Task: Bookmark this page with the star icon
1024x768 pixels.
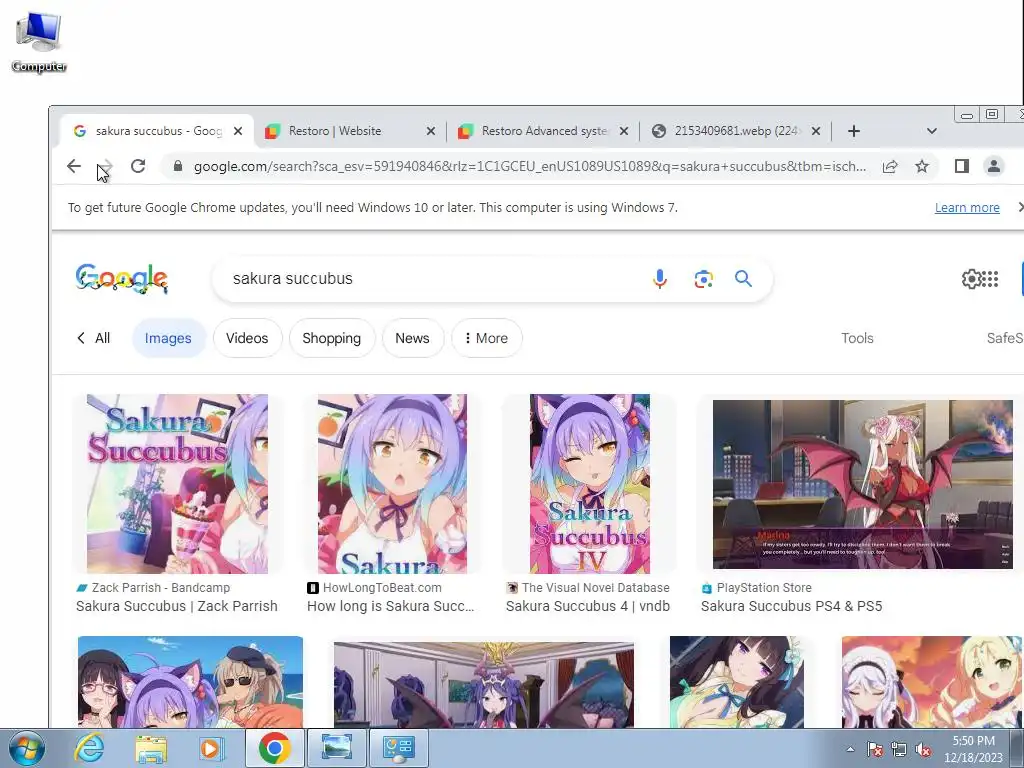Action: pyautogui.click(x=921, y=167)
